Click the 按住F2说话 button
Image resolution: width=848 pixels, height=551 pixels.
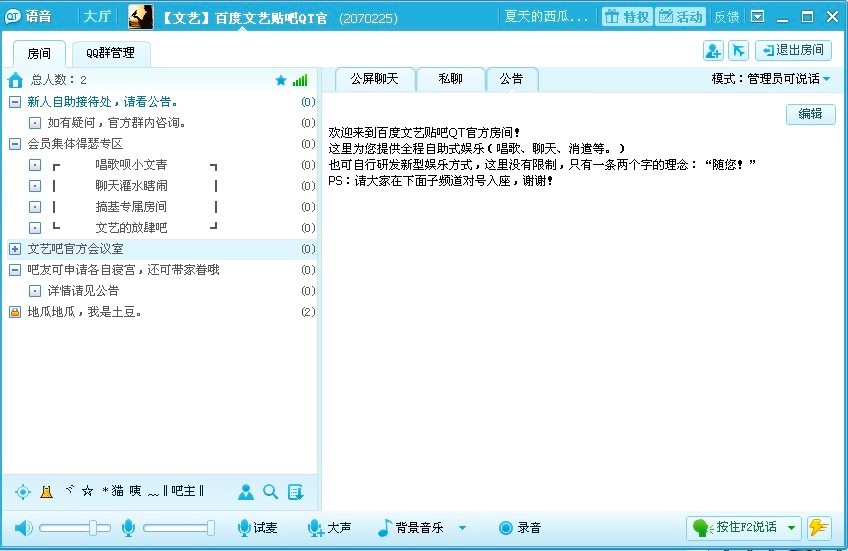(x=736, y=527)
